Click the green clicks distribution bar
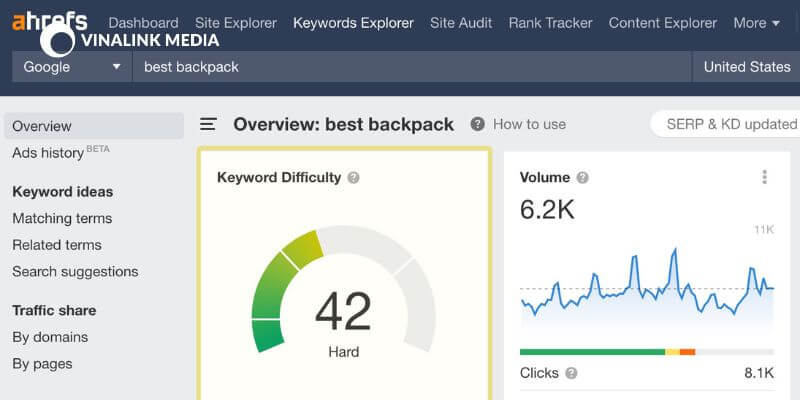Image resolution: width=800 pixels, height=400 pixels. pyautogui.click(x=592, y=352)
